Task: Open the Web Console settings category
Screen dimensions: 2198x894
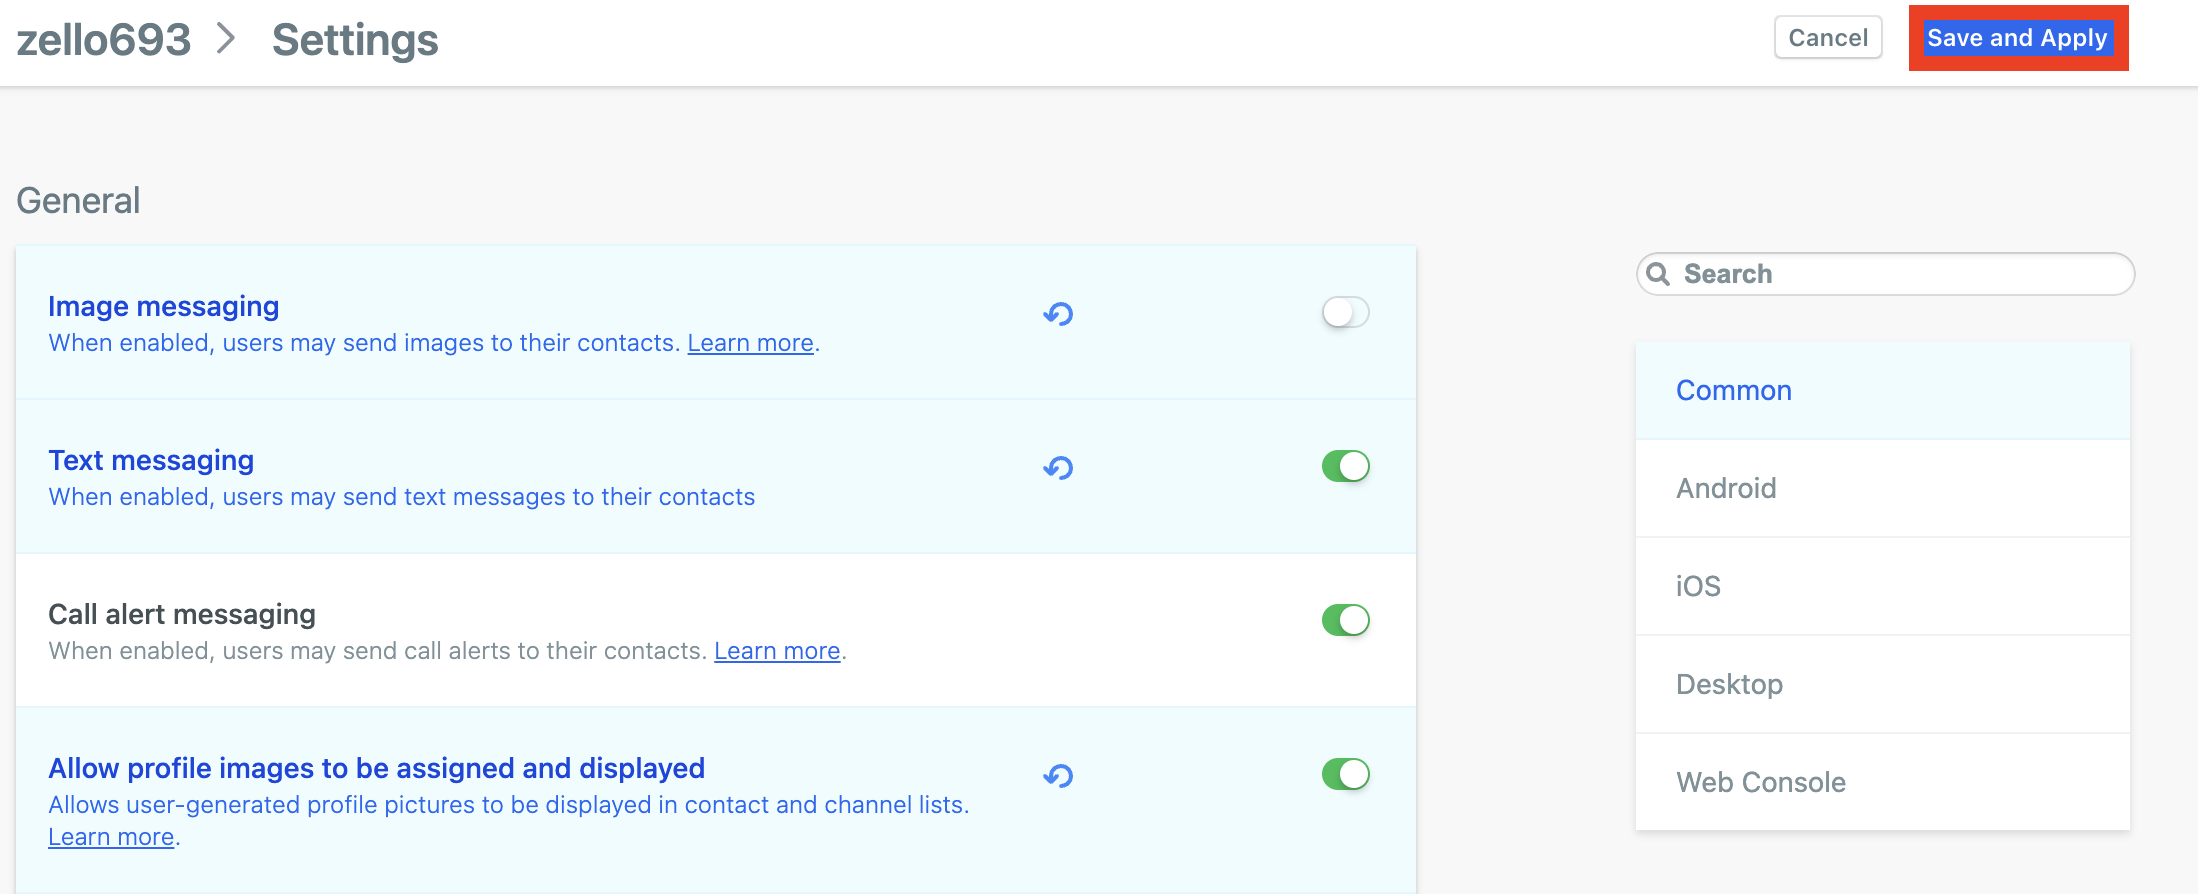Action: [x=1882, y=782]
